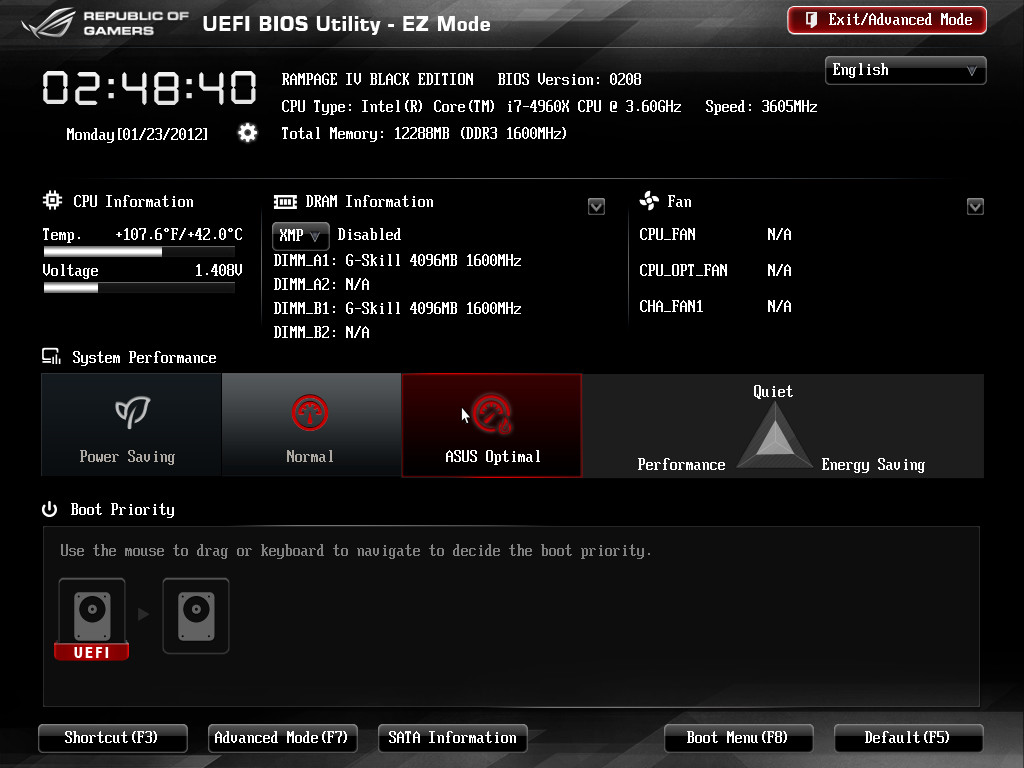The image size is (1024, 768).
Task: Open SATA Information
Action: [453, 738]
